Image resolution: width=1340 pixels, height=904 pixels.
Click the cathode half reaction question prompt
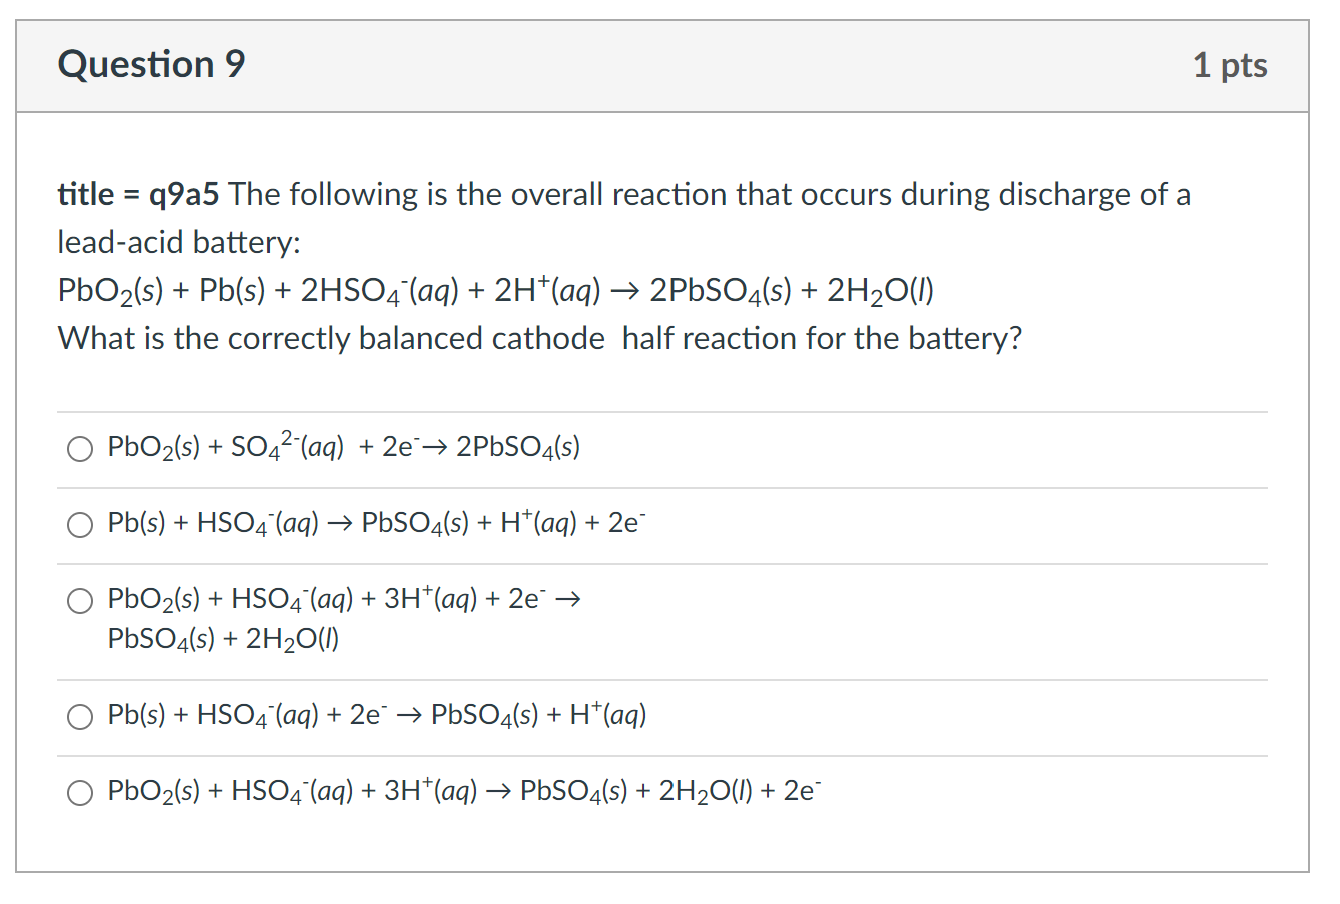pyautogui.click(x=538, y=338)
